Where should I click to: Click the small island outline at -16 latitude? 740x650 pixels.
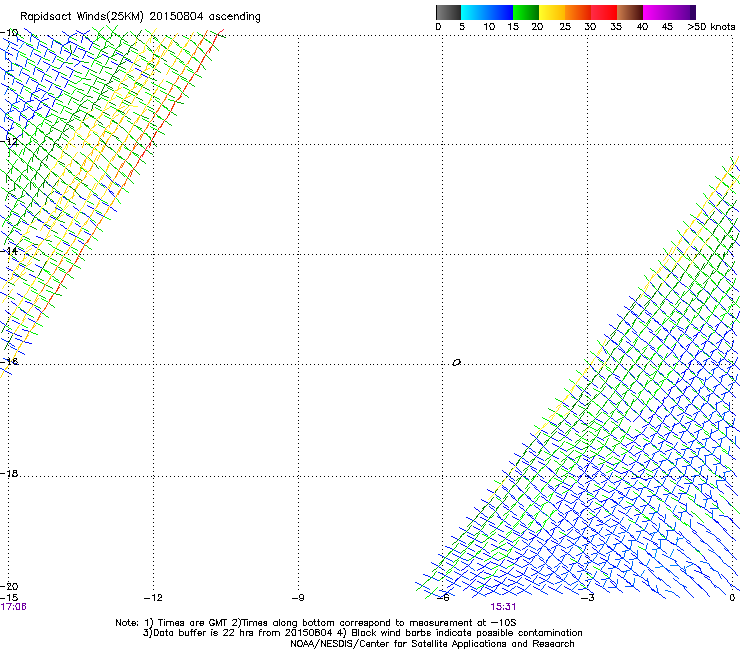456,362
